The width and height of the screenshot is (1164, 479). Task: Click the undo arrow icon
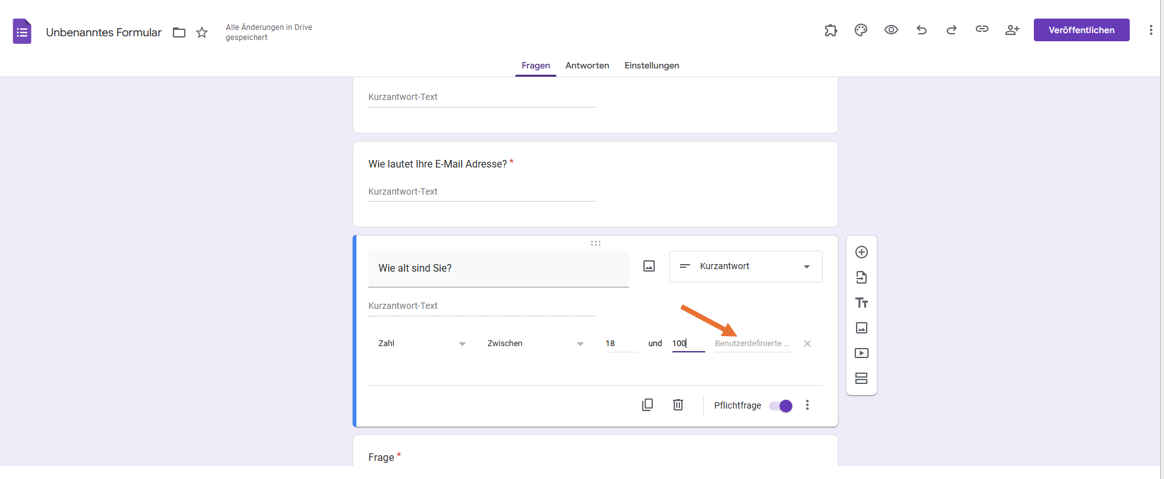tap(921, 30)
